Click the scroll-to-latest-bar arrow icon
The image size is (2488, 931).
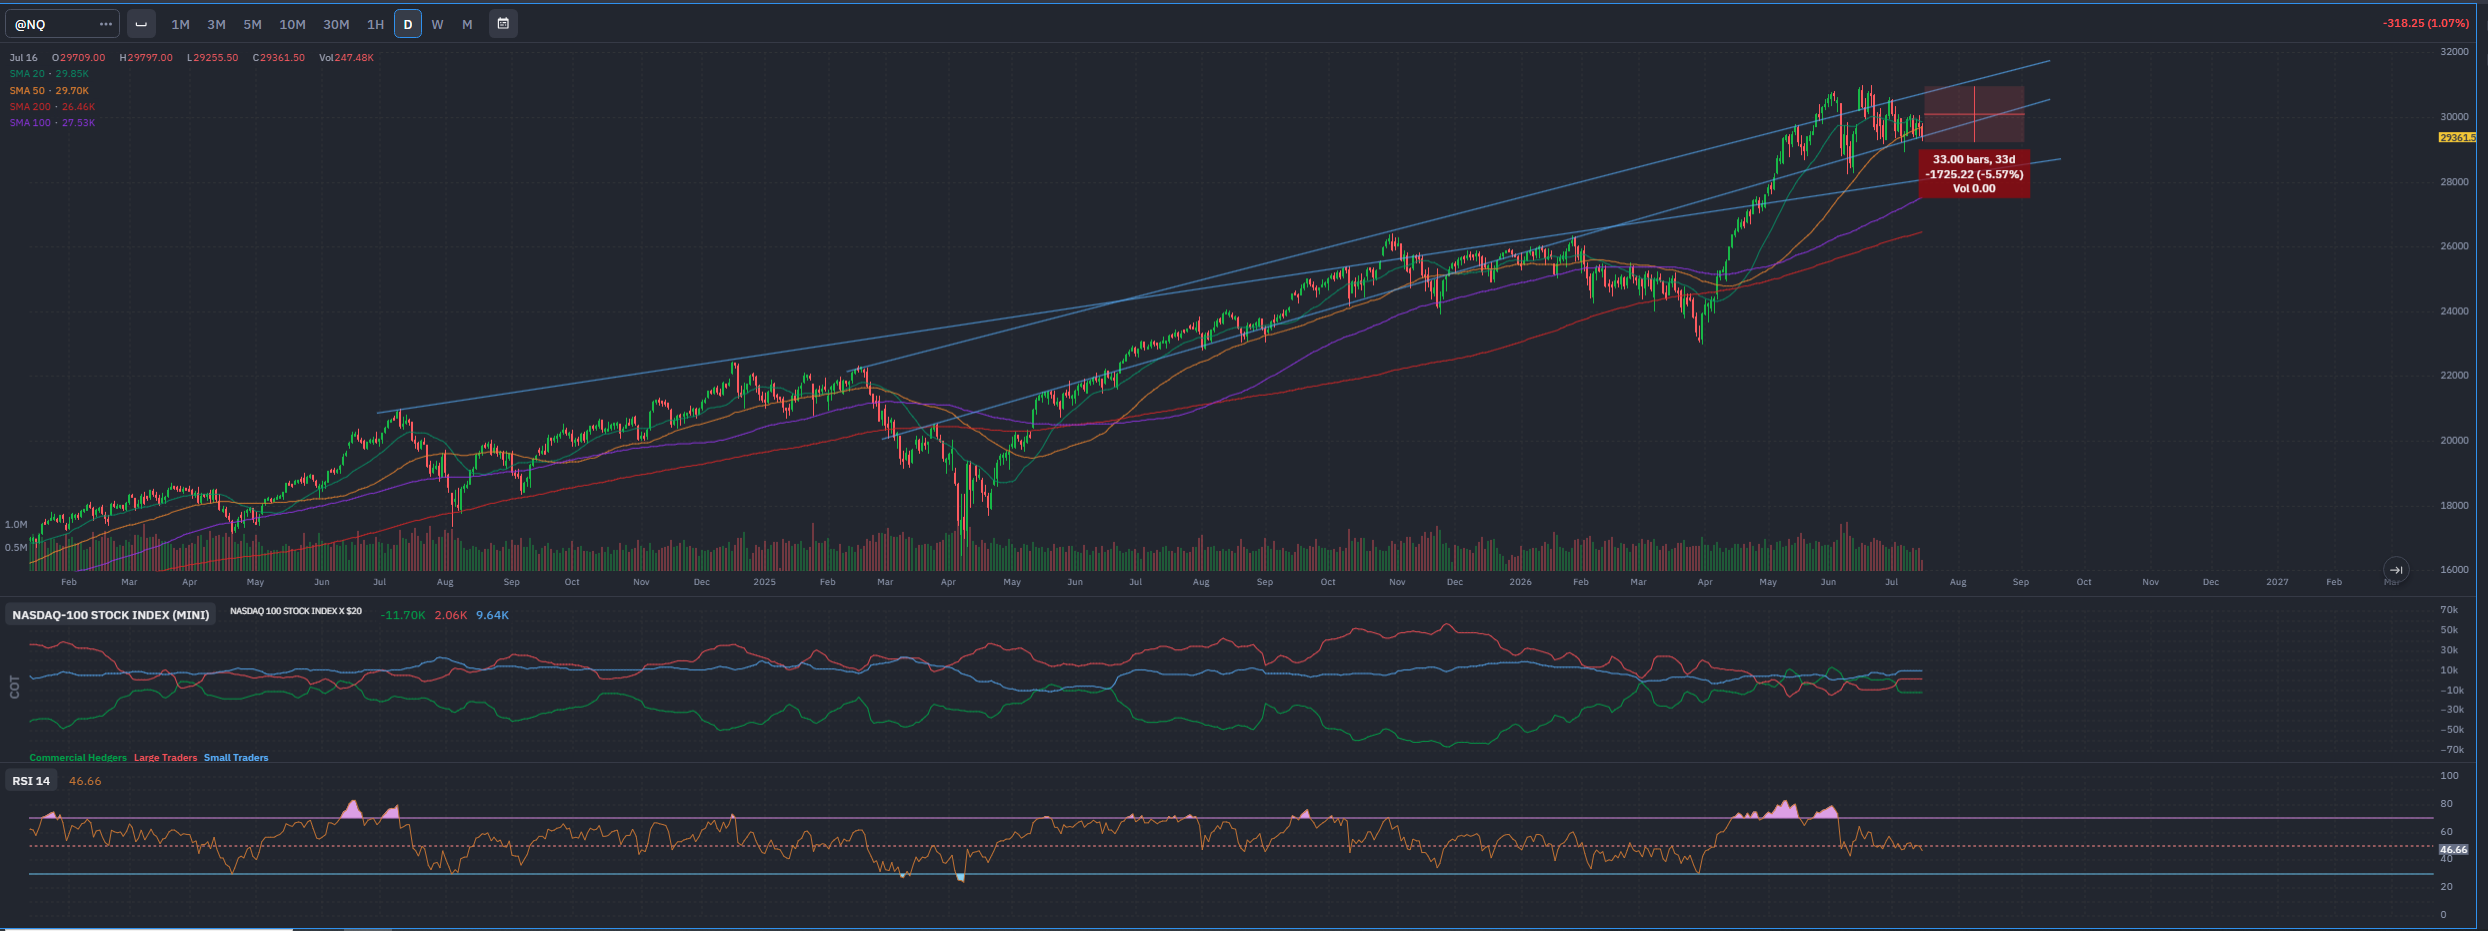[2395, 569]
